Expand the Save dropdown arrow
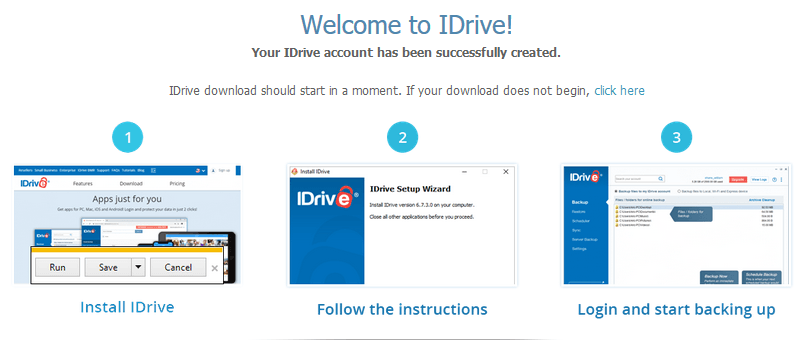This screenshot has width=804, height=360. coord(138,267)
